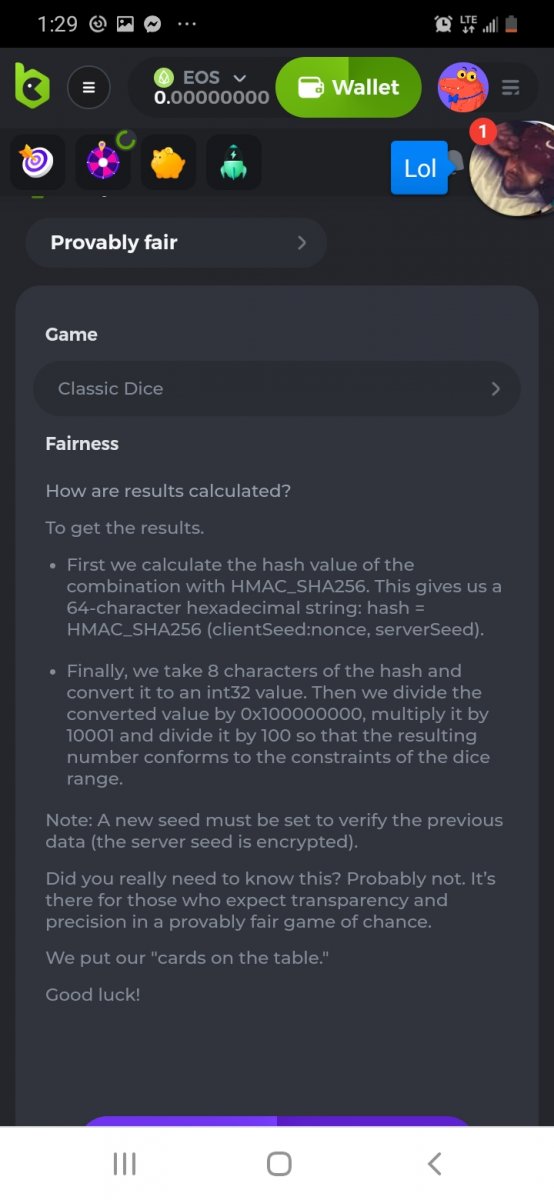Tap the Android back navigation arrow
This screenshot has width=554, height=1200.
coord(434,1163)
